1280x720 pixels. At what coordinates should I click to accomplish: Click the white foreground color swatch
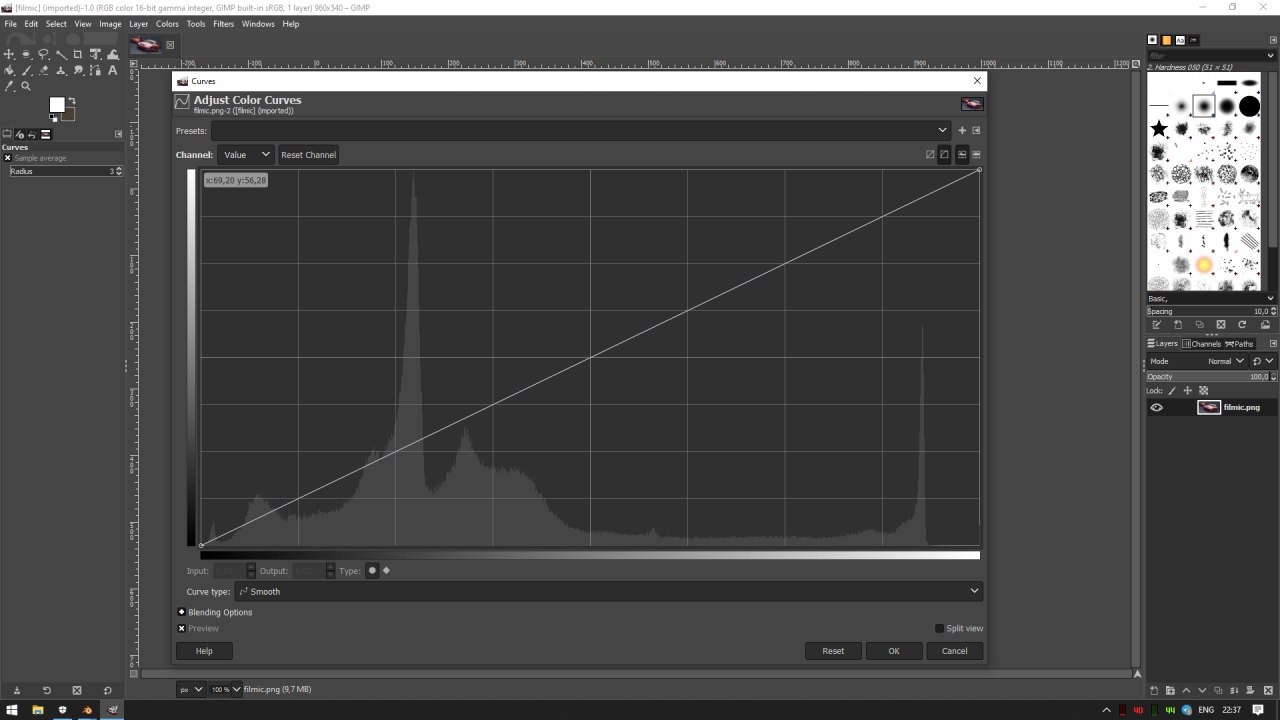pos(57,104)
